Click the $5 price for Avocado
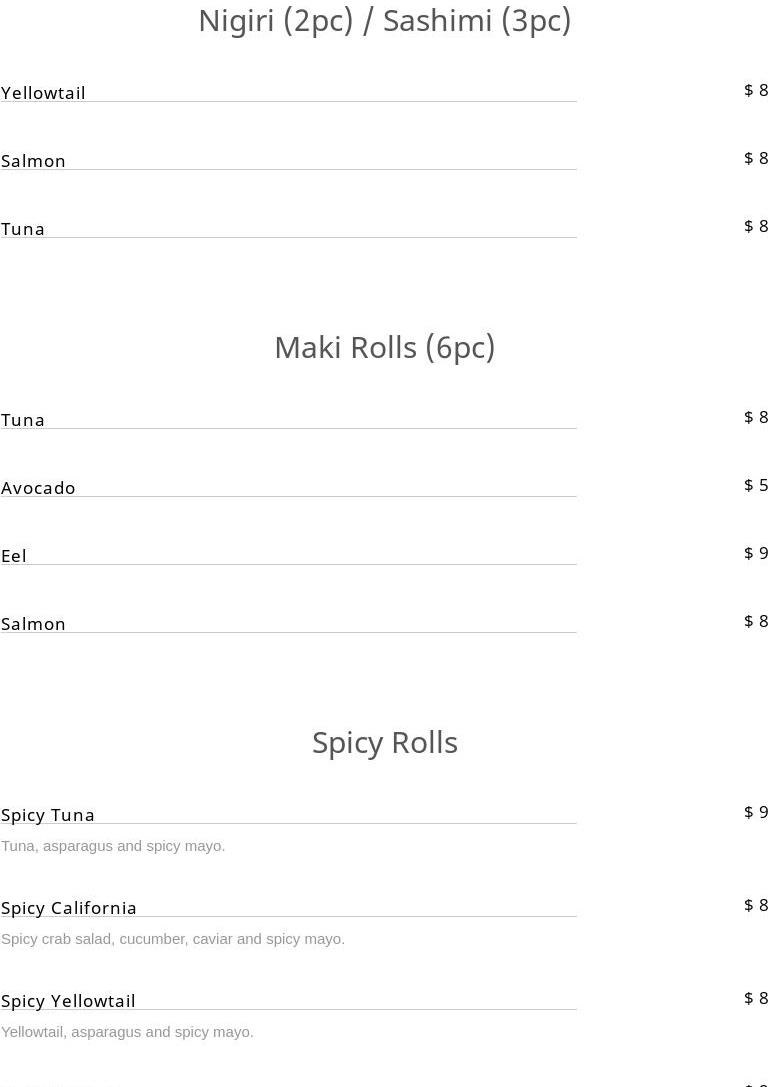770x1087 pixels. 756,485
